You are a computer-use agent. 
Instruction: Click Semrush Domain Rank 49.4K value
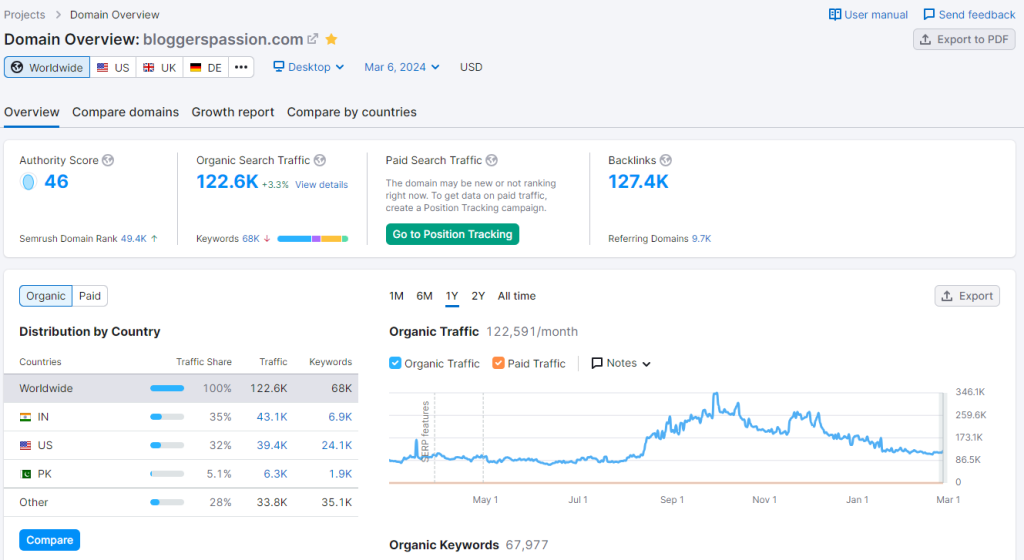pyautogui.click(x=134, y=239)
